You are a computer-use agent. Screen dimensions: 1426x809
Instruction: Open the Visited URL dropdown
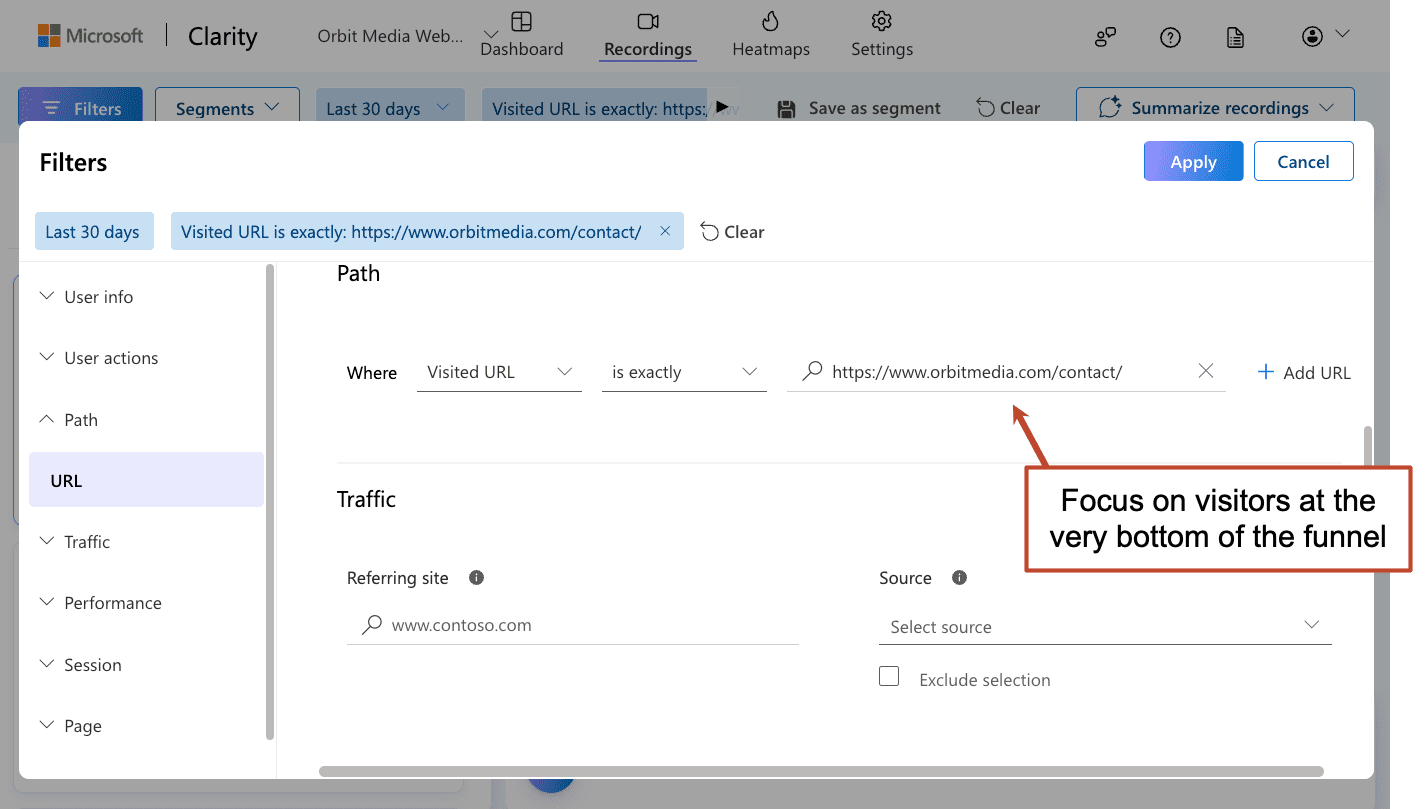pos(499,372)
